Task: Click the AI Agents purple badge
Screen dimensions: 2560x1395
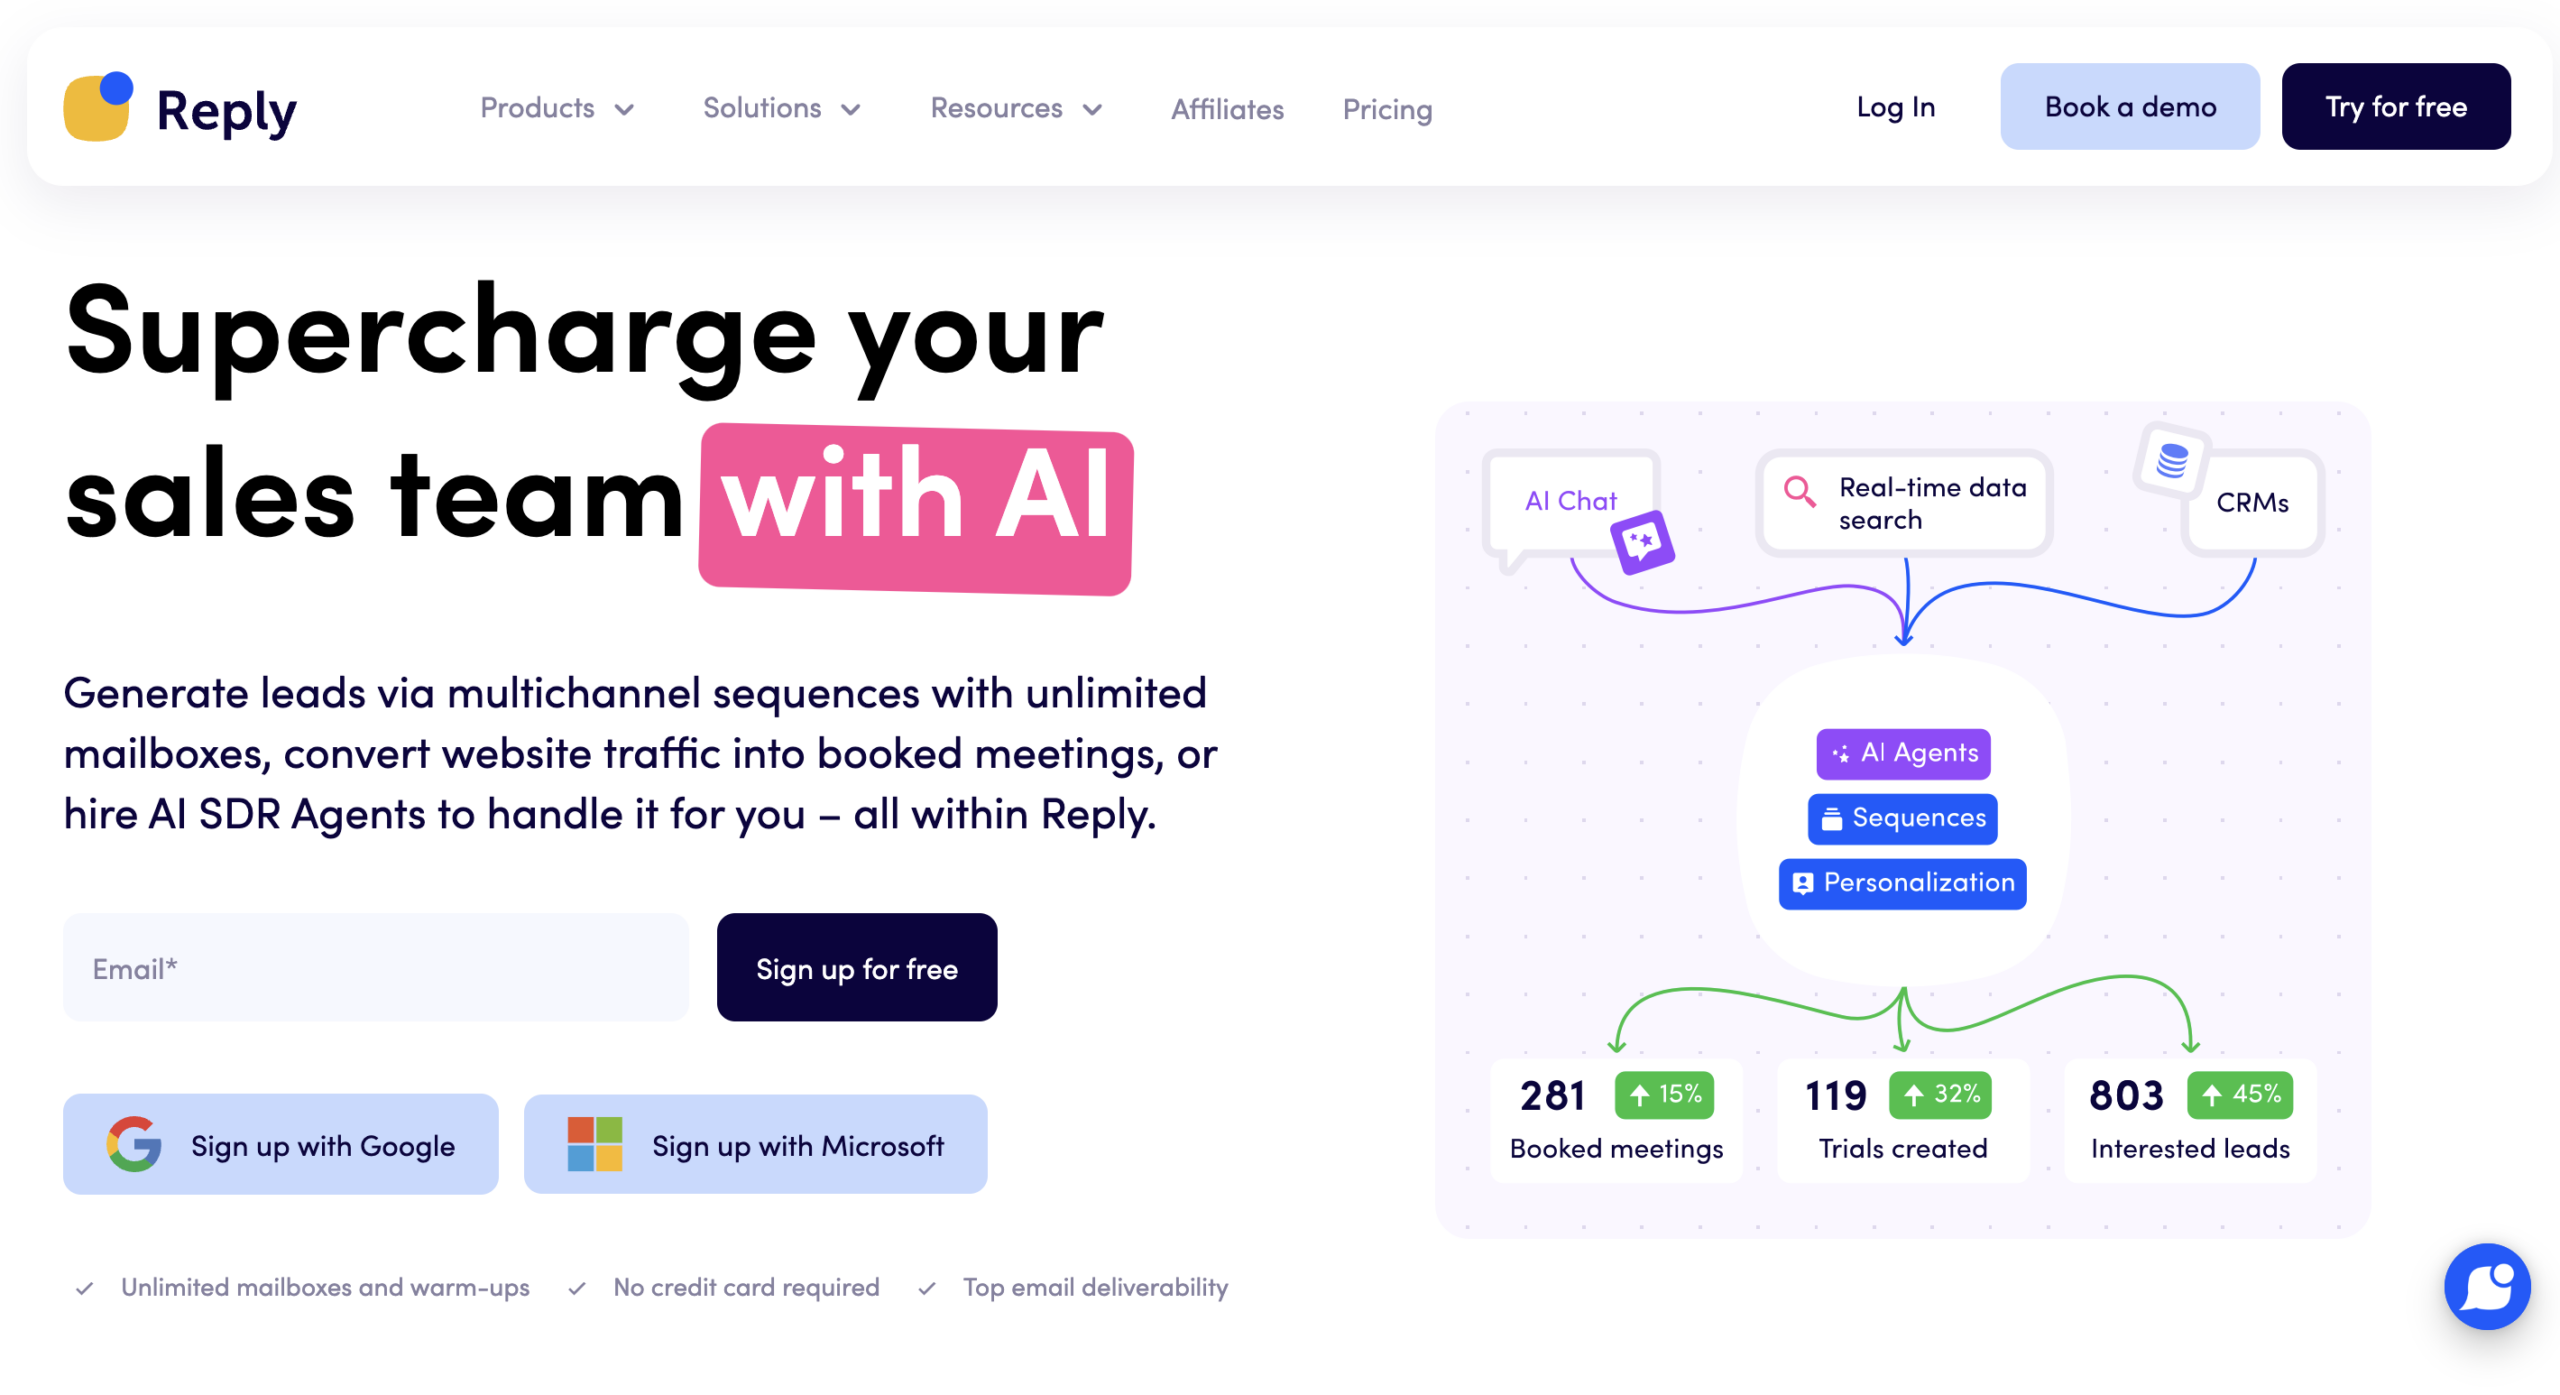Action: point(1903,753)
